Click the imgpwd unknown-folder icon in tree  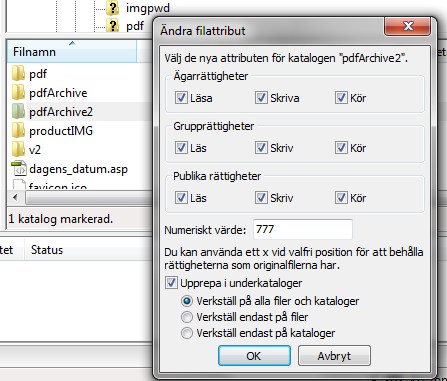click(113, 8)
